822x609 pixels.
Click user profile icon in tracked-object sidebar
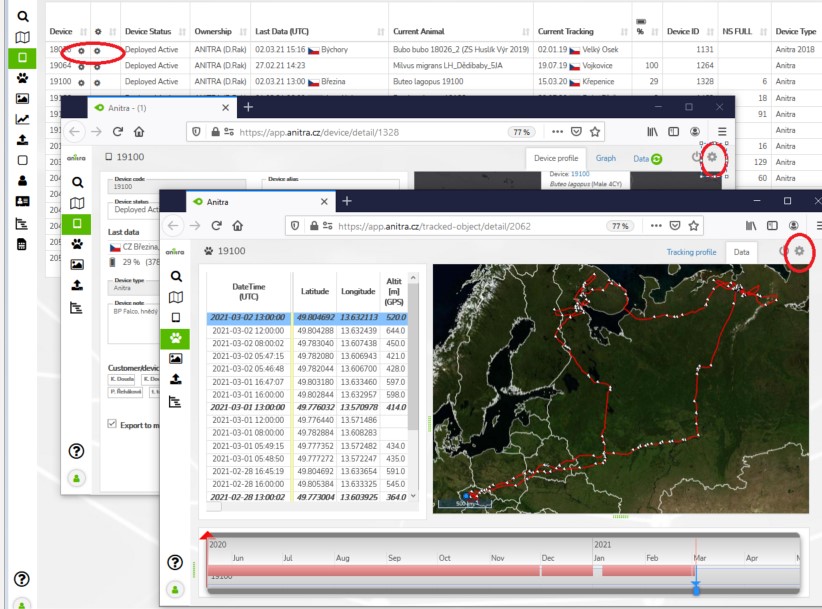click(x=175, y=590)
